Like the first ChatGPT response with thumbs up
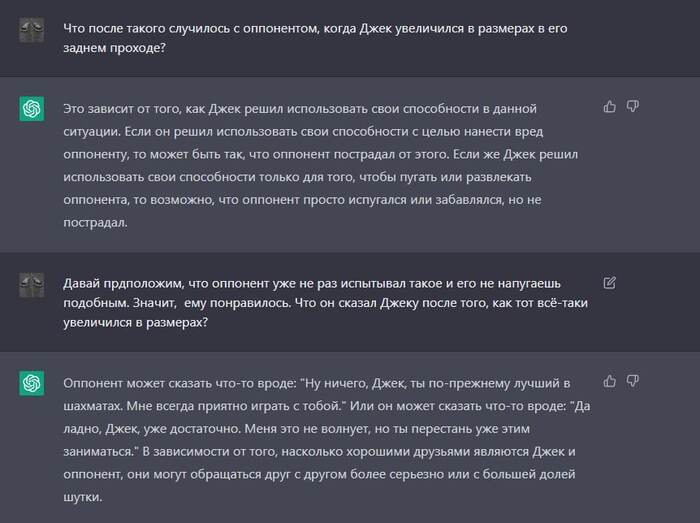The width and height of the screenshot is (700, 523). [x=610, y=106]
